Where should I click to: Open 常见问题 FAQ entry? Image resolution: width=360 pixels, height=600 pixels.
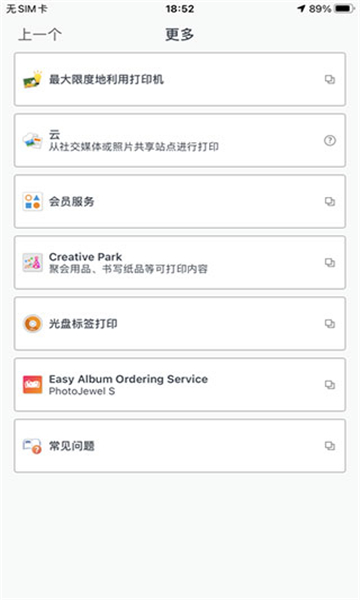point(180,446)
